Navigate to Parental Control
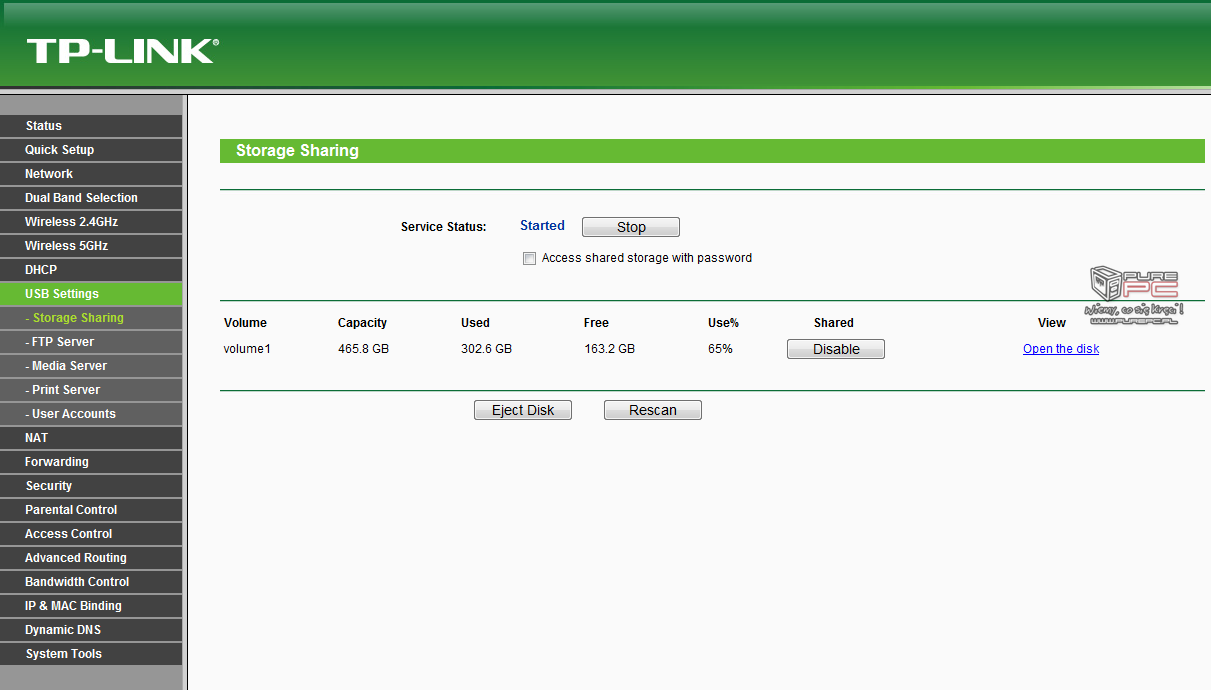The image size is (1211, 690). coord(71,510)
